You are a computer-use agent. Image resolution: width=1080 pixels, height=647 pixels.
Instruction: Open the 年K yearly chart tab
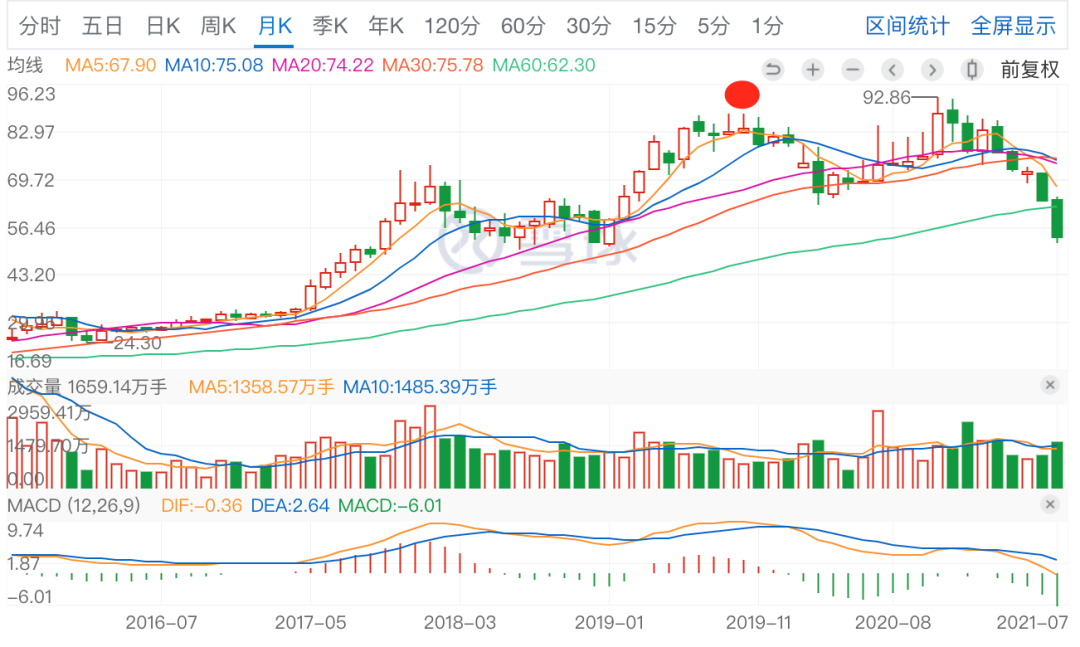[385, 26]
